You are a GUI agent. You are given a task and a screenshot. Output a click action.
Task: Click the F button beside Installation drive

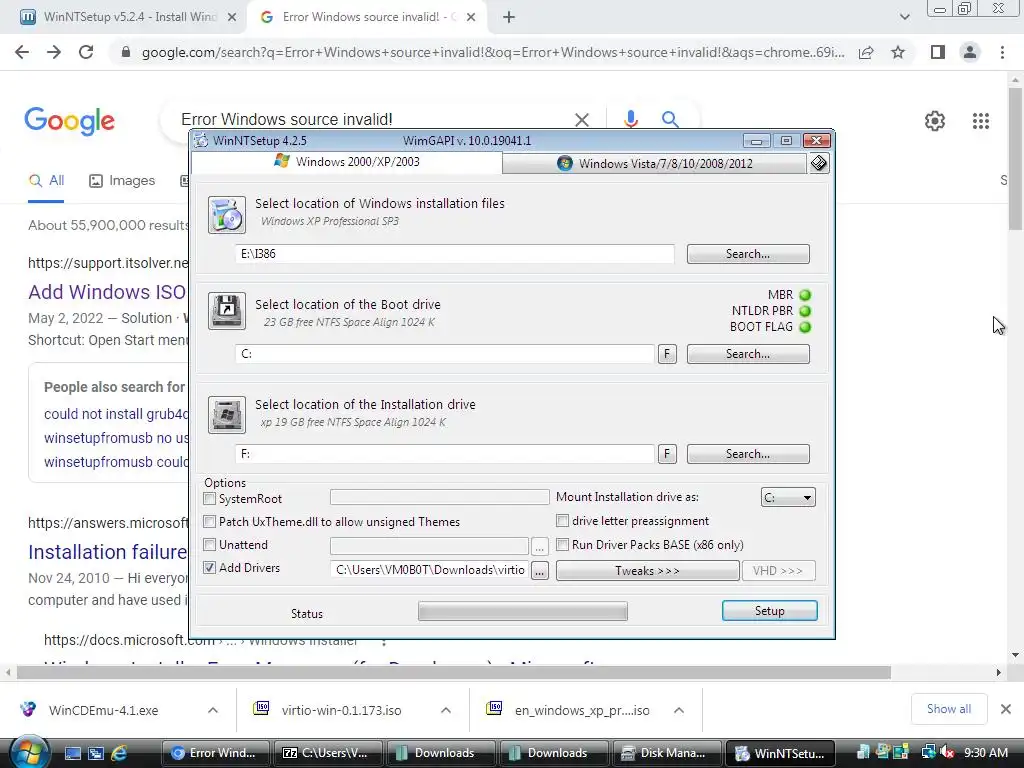coord(667,454)
